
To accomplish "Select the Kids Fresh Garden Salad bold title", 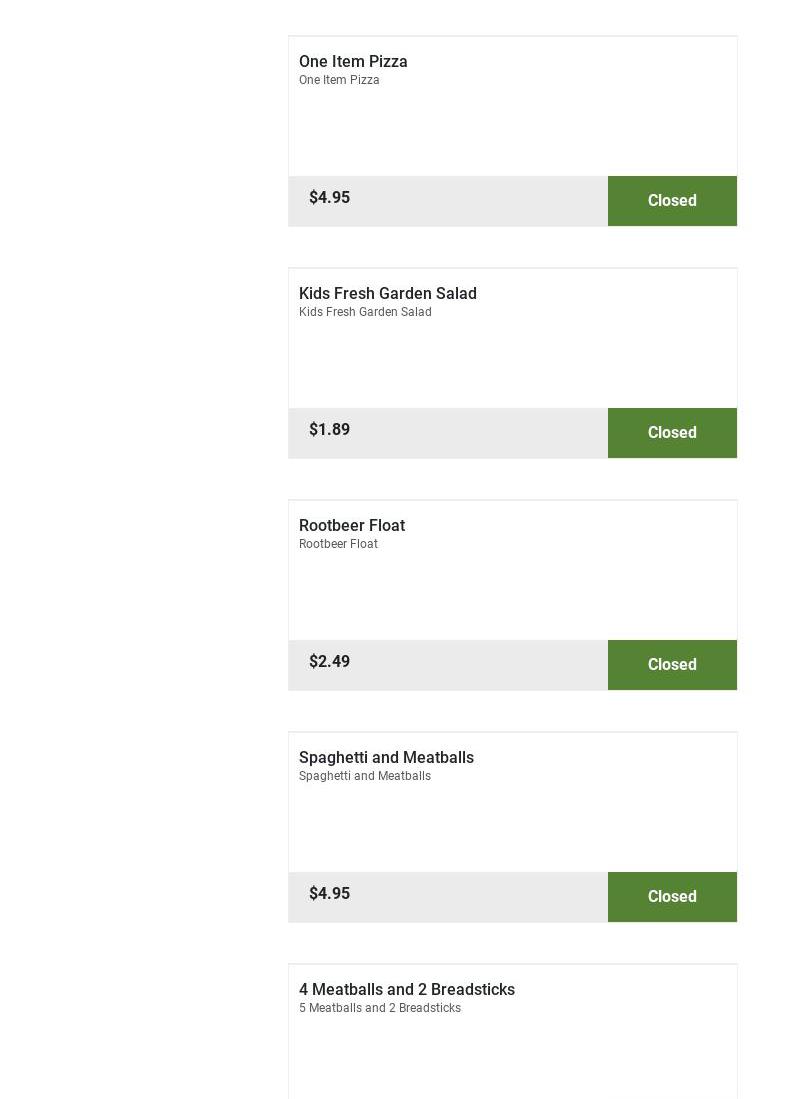I will [x=387, y=293].
